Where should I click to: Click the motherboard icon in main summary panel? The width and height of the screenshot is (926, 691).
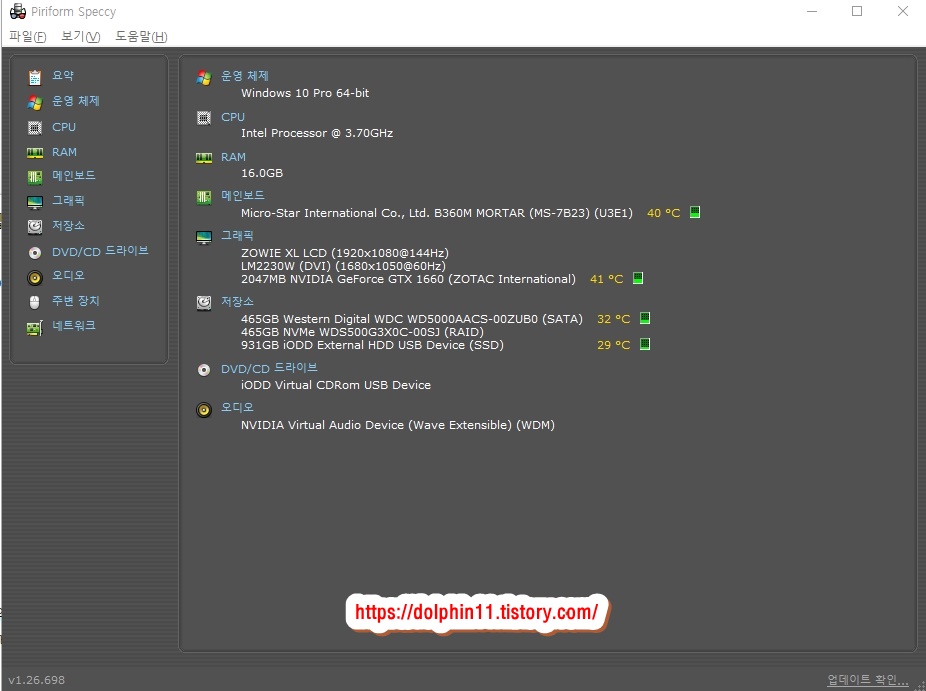204,197
